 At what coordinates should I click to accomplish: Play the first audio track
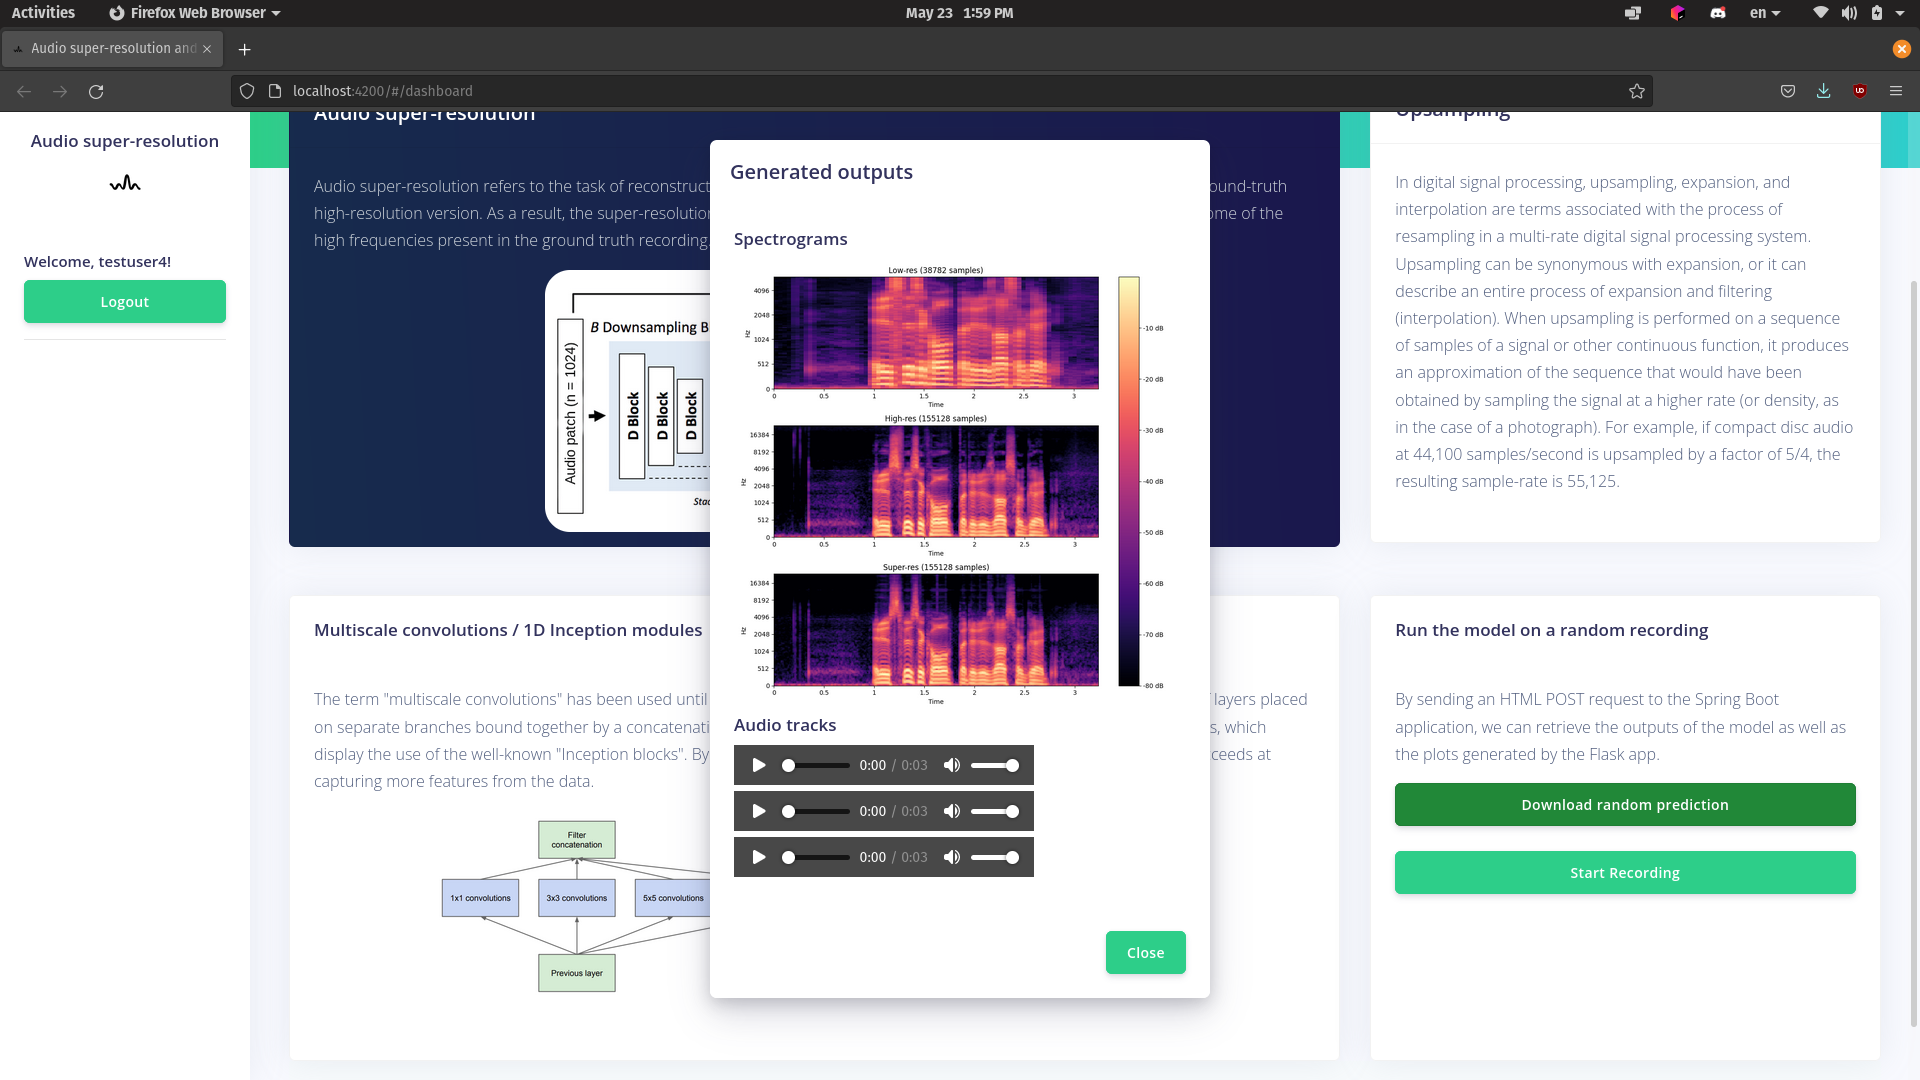click(x=759, y=765)
